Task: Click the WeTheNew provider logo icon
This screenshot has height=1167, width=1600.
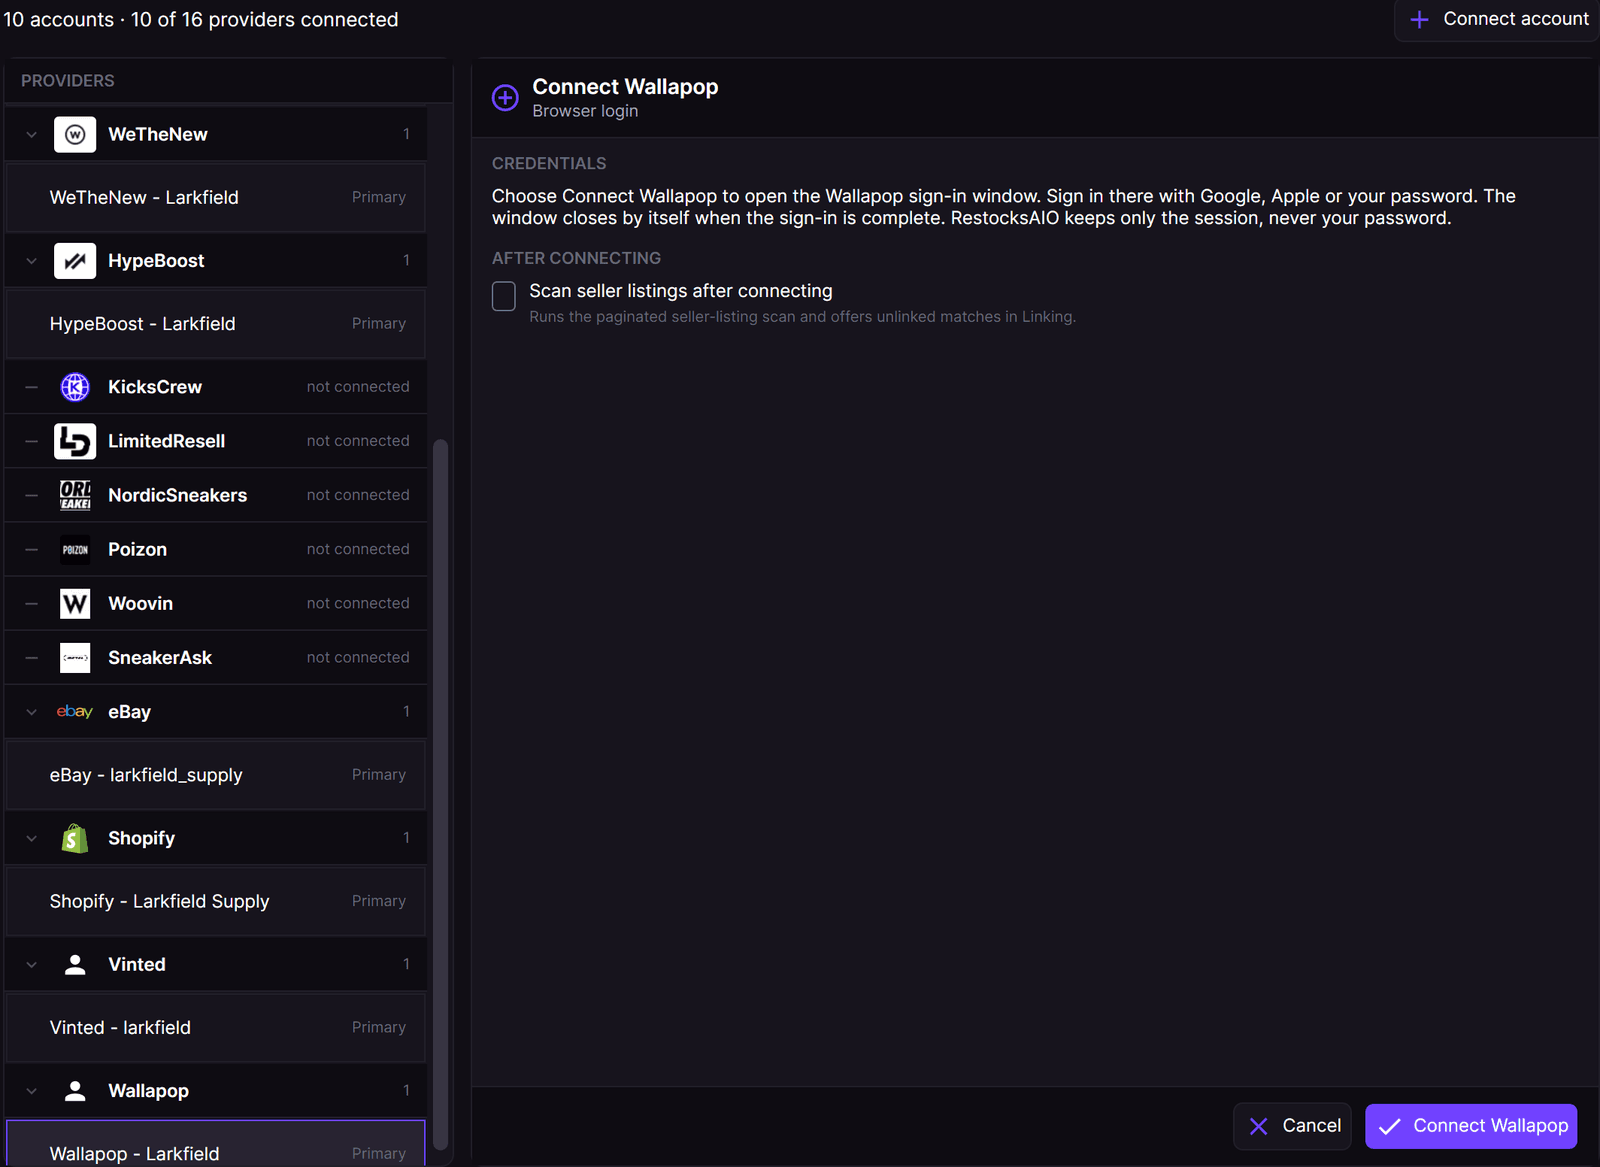Action: coord(75,134)
